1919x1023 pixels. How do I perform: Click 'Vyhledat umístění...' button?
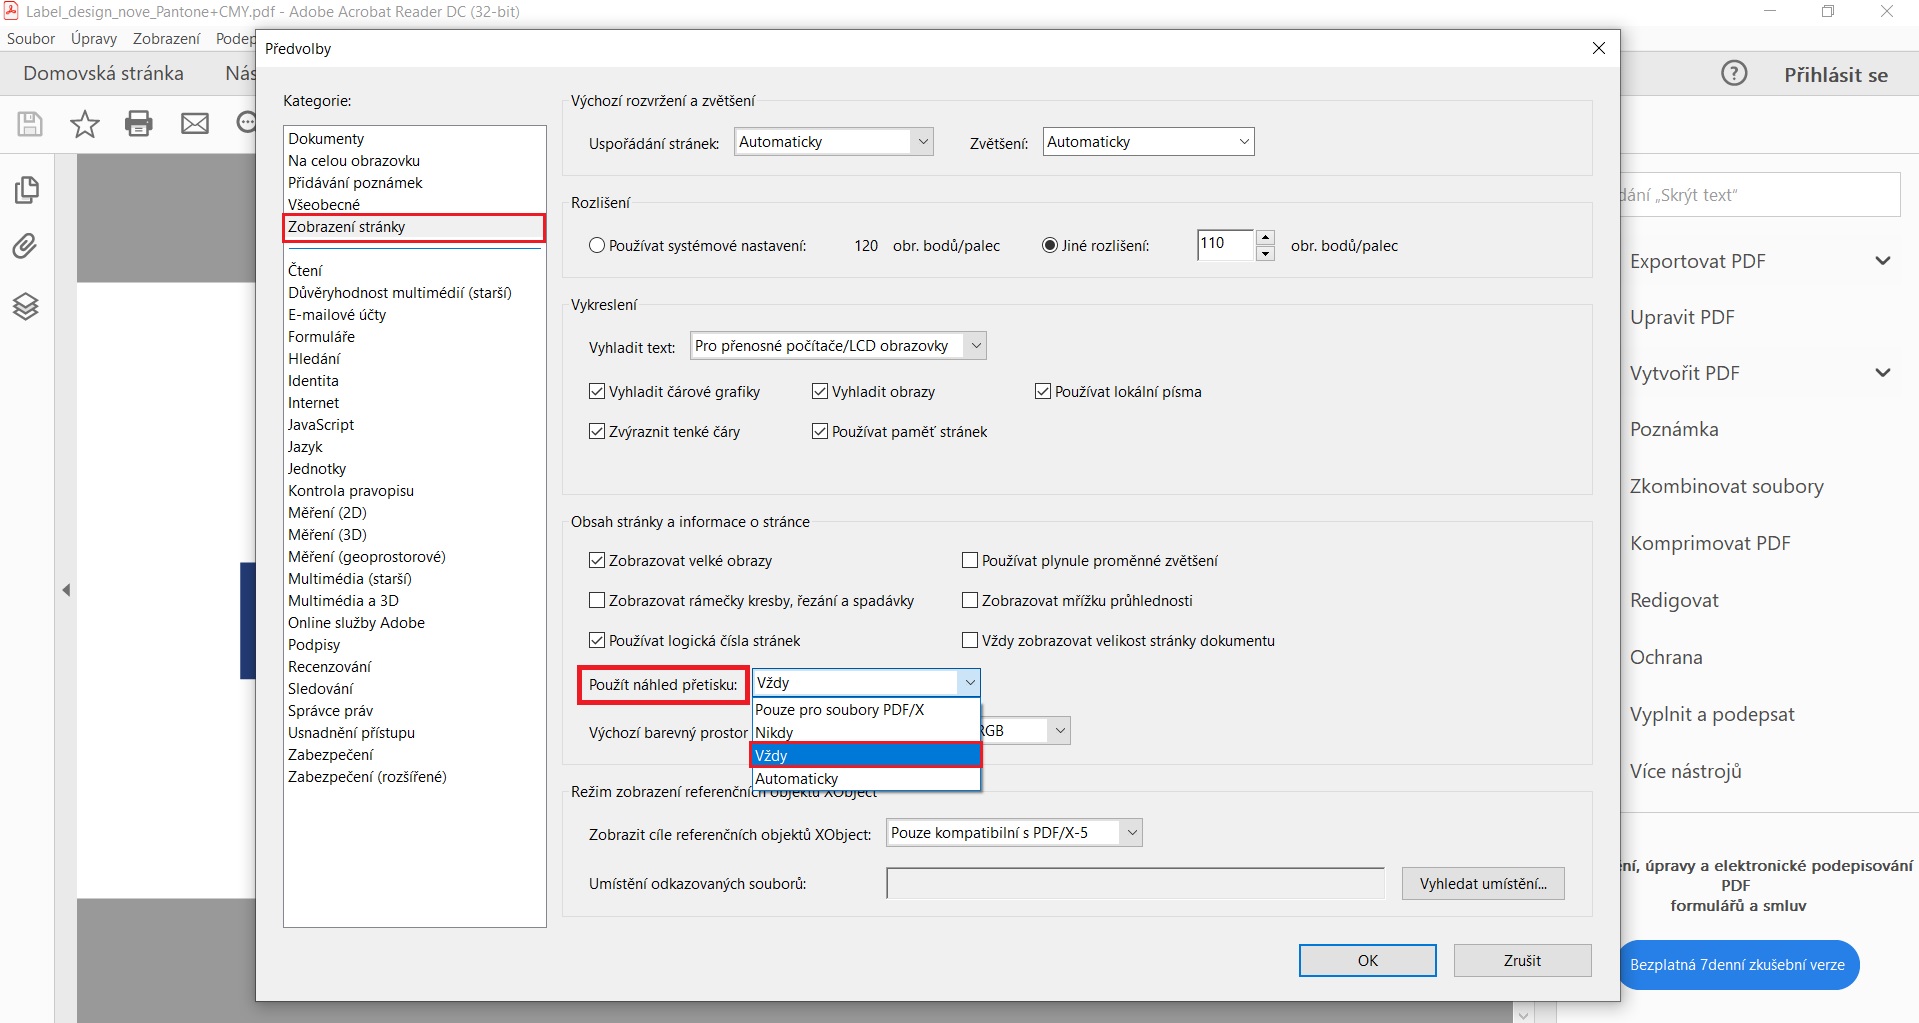1483,884
